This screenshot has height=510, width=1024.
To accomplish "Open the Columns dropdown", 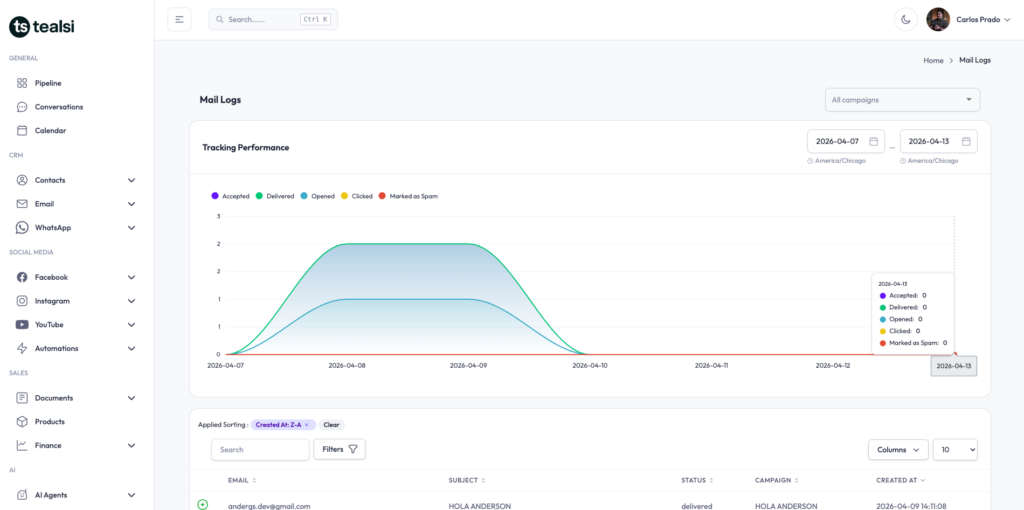I will click(897, 450).
